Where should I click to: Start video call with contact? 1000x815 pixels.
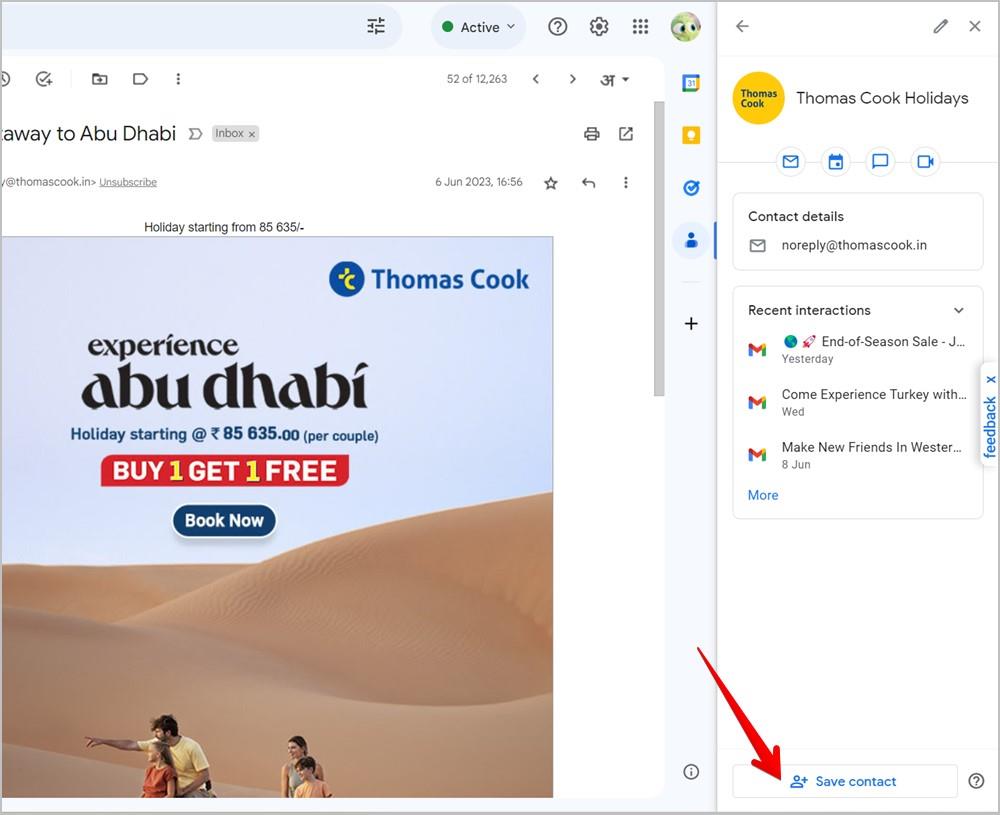click(x=925, y=162)
